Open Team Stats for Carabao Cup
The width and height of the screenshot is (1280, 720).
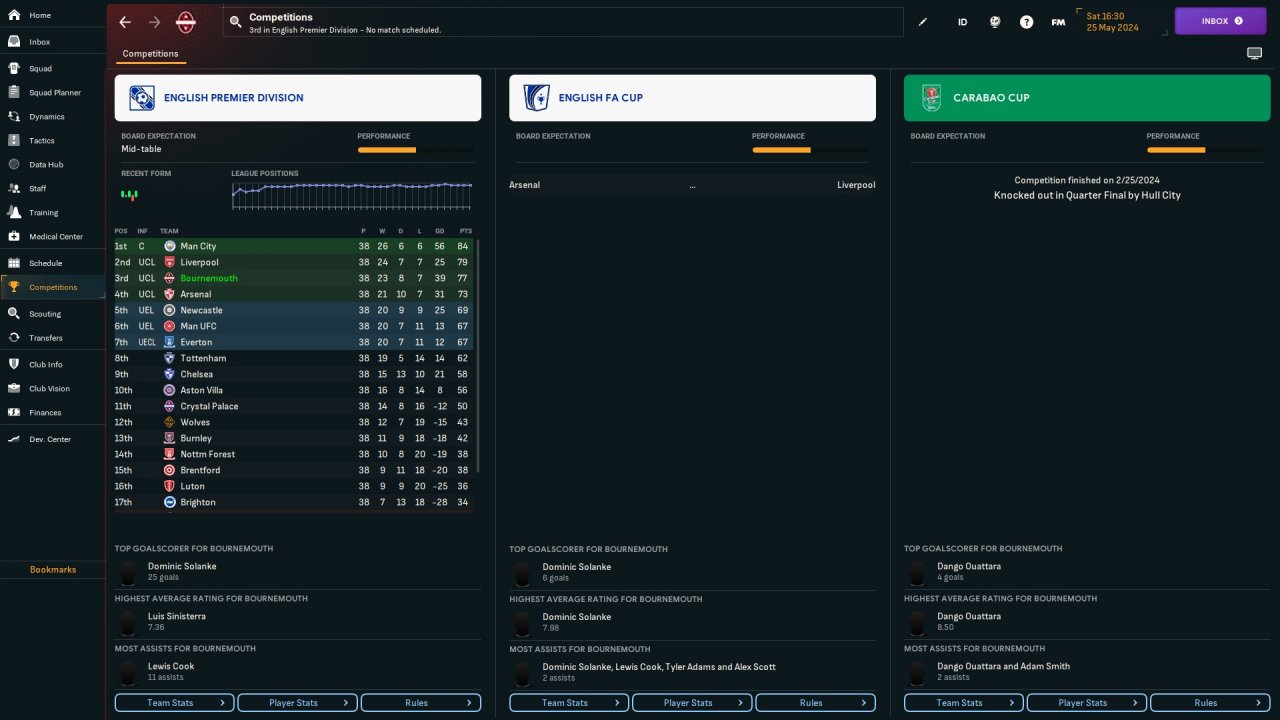(x=964, y=703)
